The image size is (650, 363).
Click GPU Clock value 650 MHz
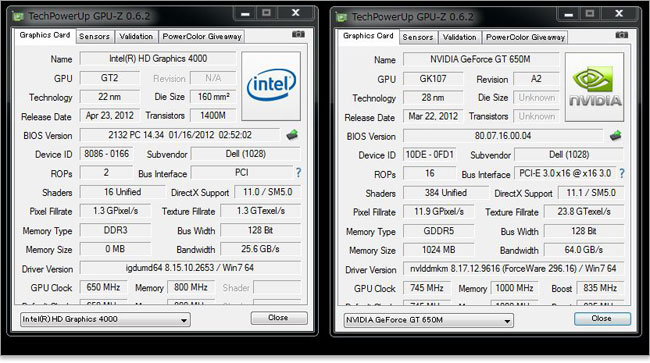click(103, 287)
